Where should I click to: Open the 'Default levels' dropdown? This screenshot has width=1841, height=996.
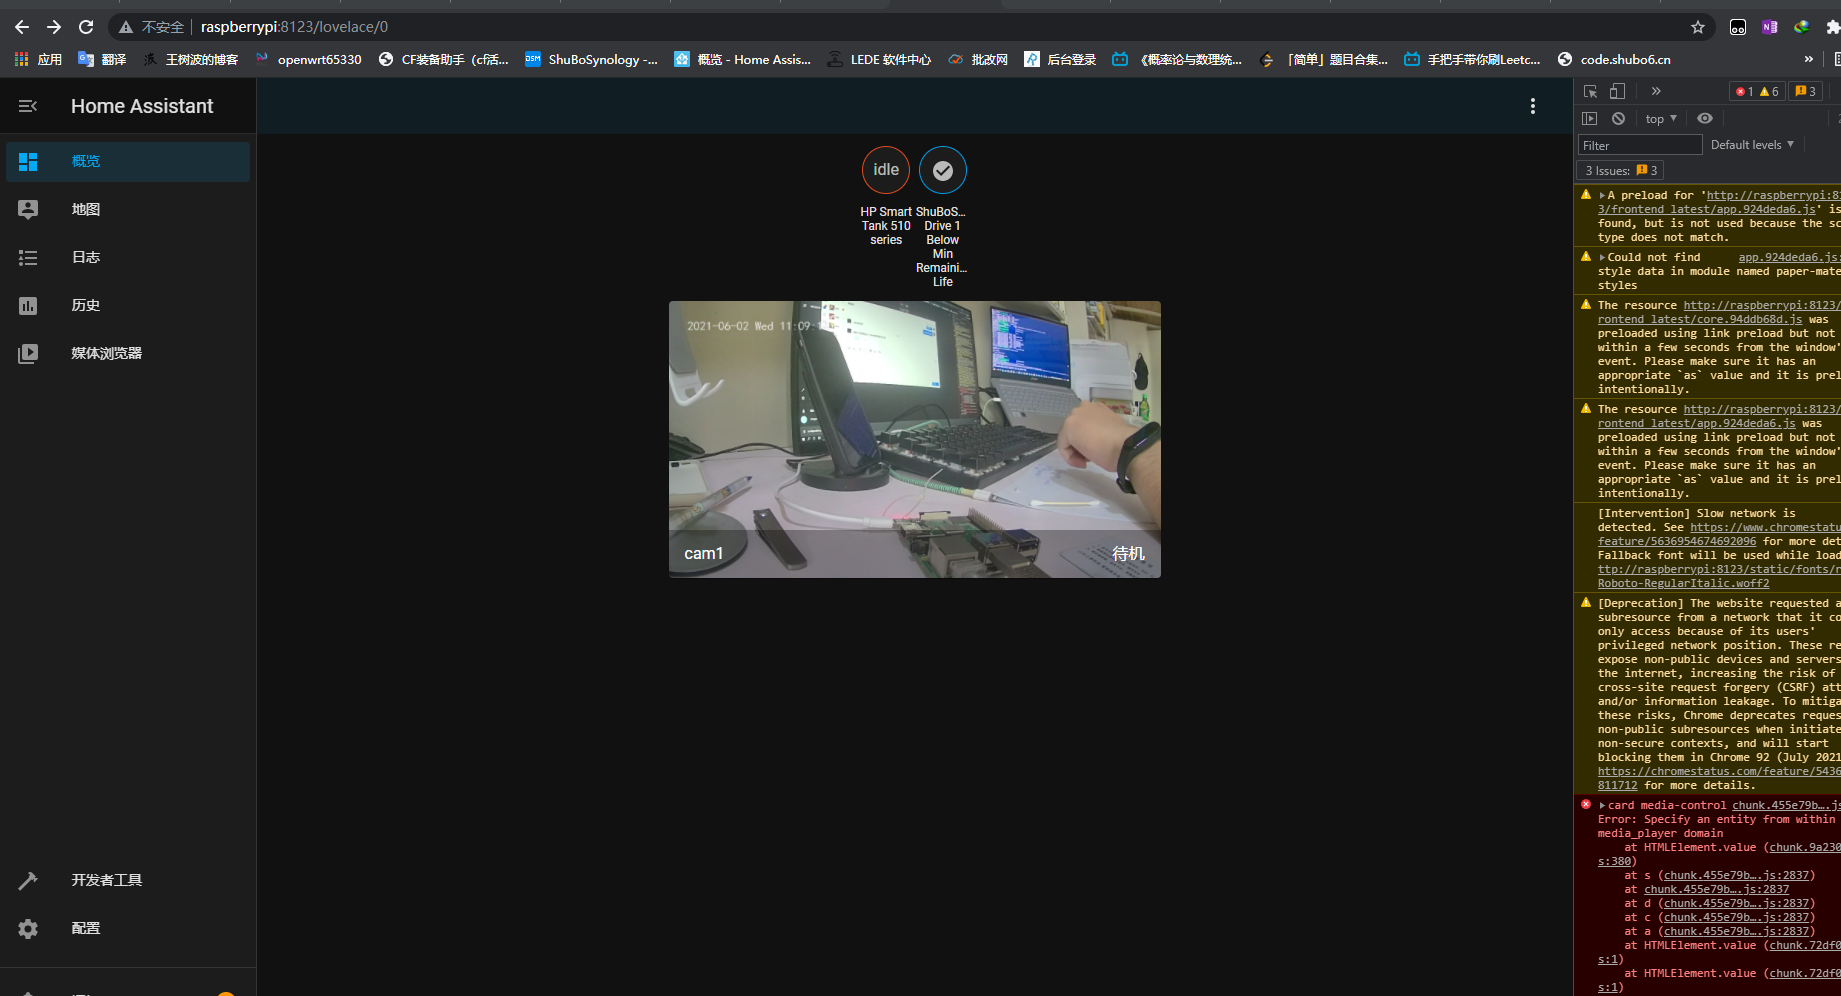point(1752,144)
